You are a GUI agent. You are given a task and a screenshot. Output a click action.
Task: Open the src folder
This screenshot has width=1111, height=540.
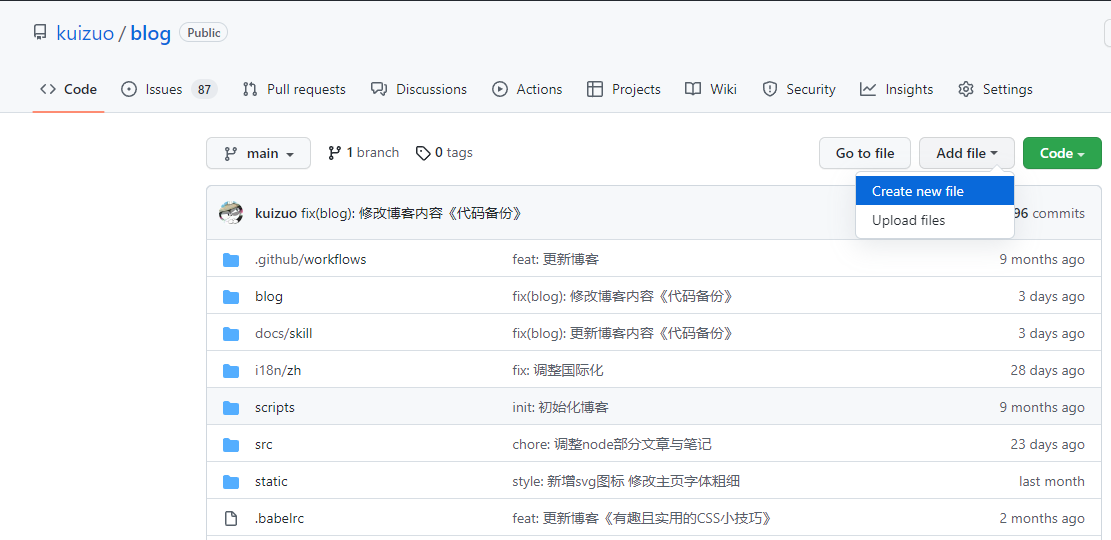coord(264,444)
